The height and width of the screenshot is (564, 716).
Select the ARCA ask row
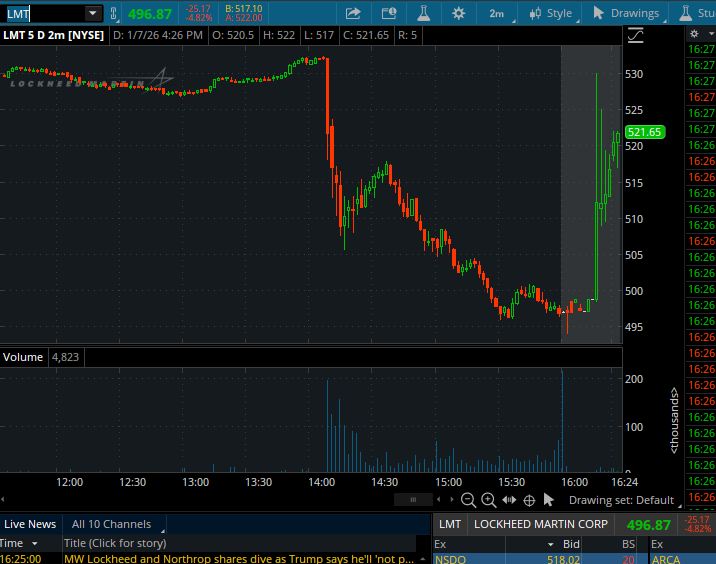coord(683,559)
